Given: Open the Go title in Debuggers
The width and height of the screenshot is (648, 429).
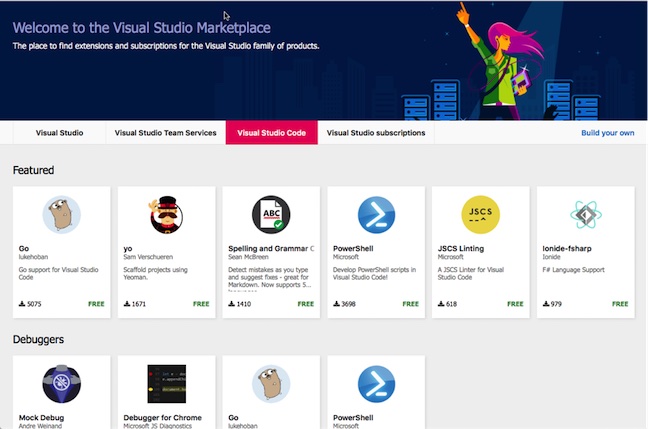Looking at the screenshot, I should click(233, 417).
